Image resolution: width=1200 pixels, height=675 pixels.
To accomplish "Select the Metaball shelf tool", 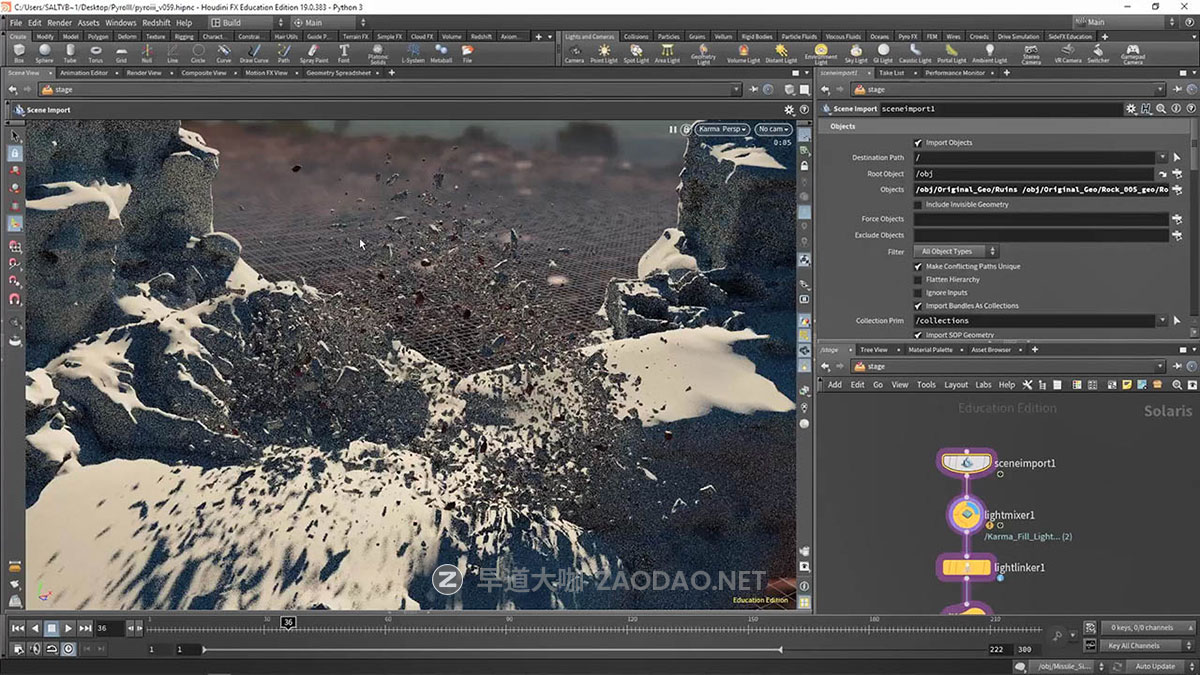I will click(x=441, y=53).
